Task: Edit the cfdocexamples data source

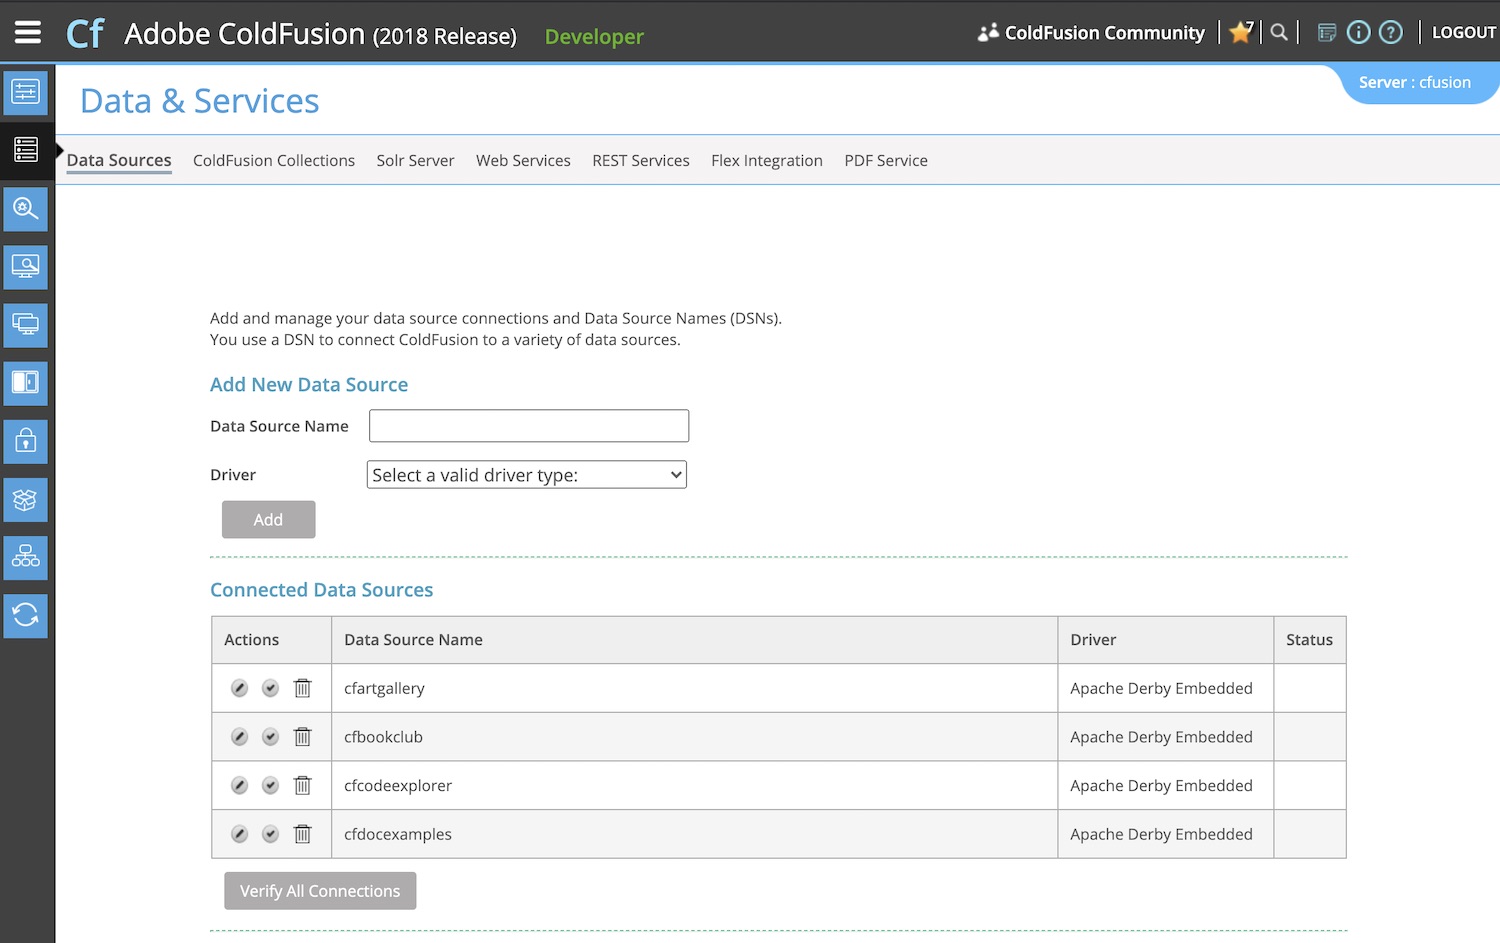Action: [239, 834]
